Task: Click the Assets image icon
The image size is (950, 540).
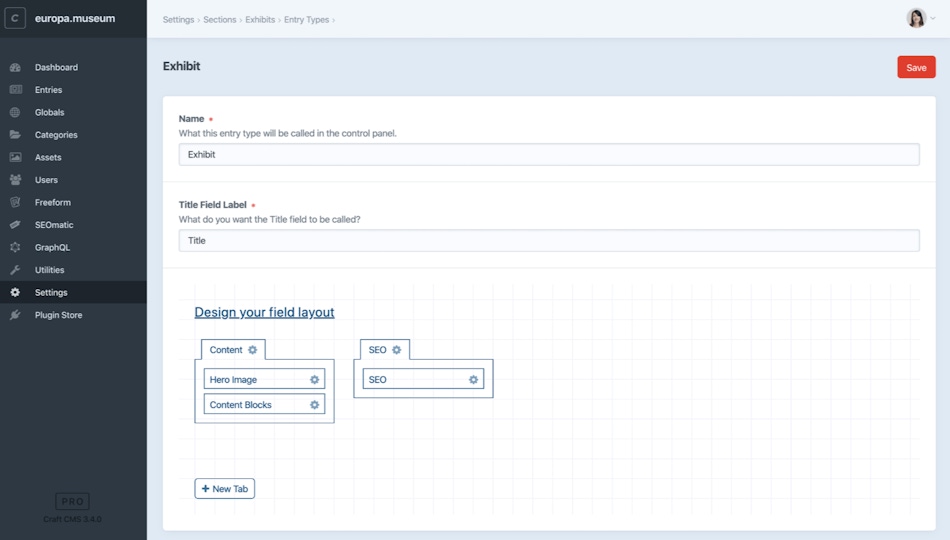Action: click(x=15, y=158)
